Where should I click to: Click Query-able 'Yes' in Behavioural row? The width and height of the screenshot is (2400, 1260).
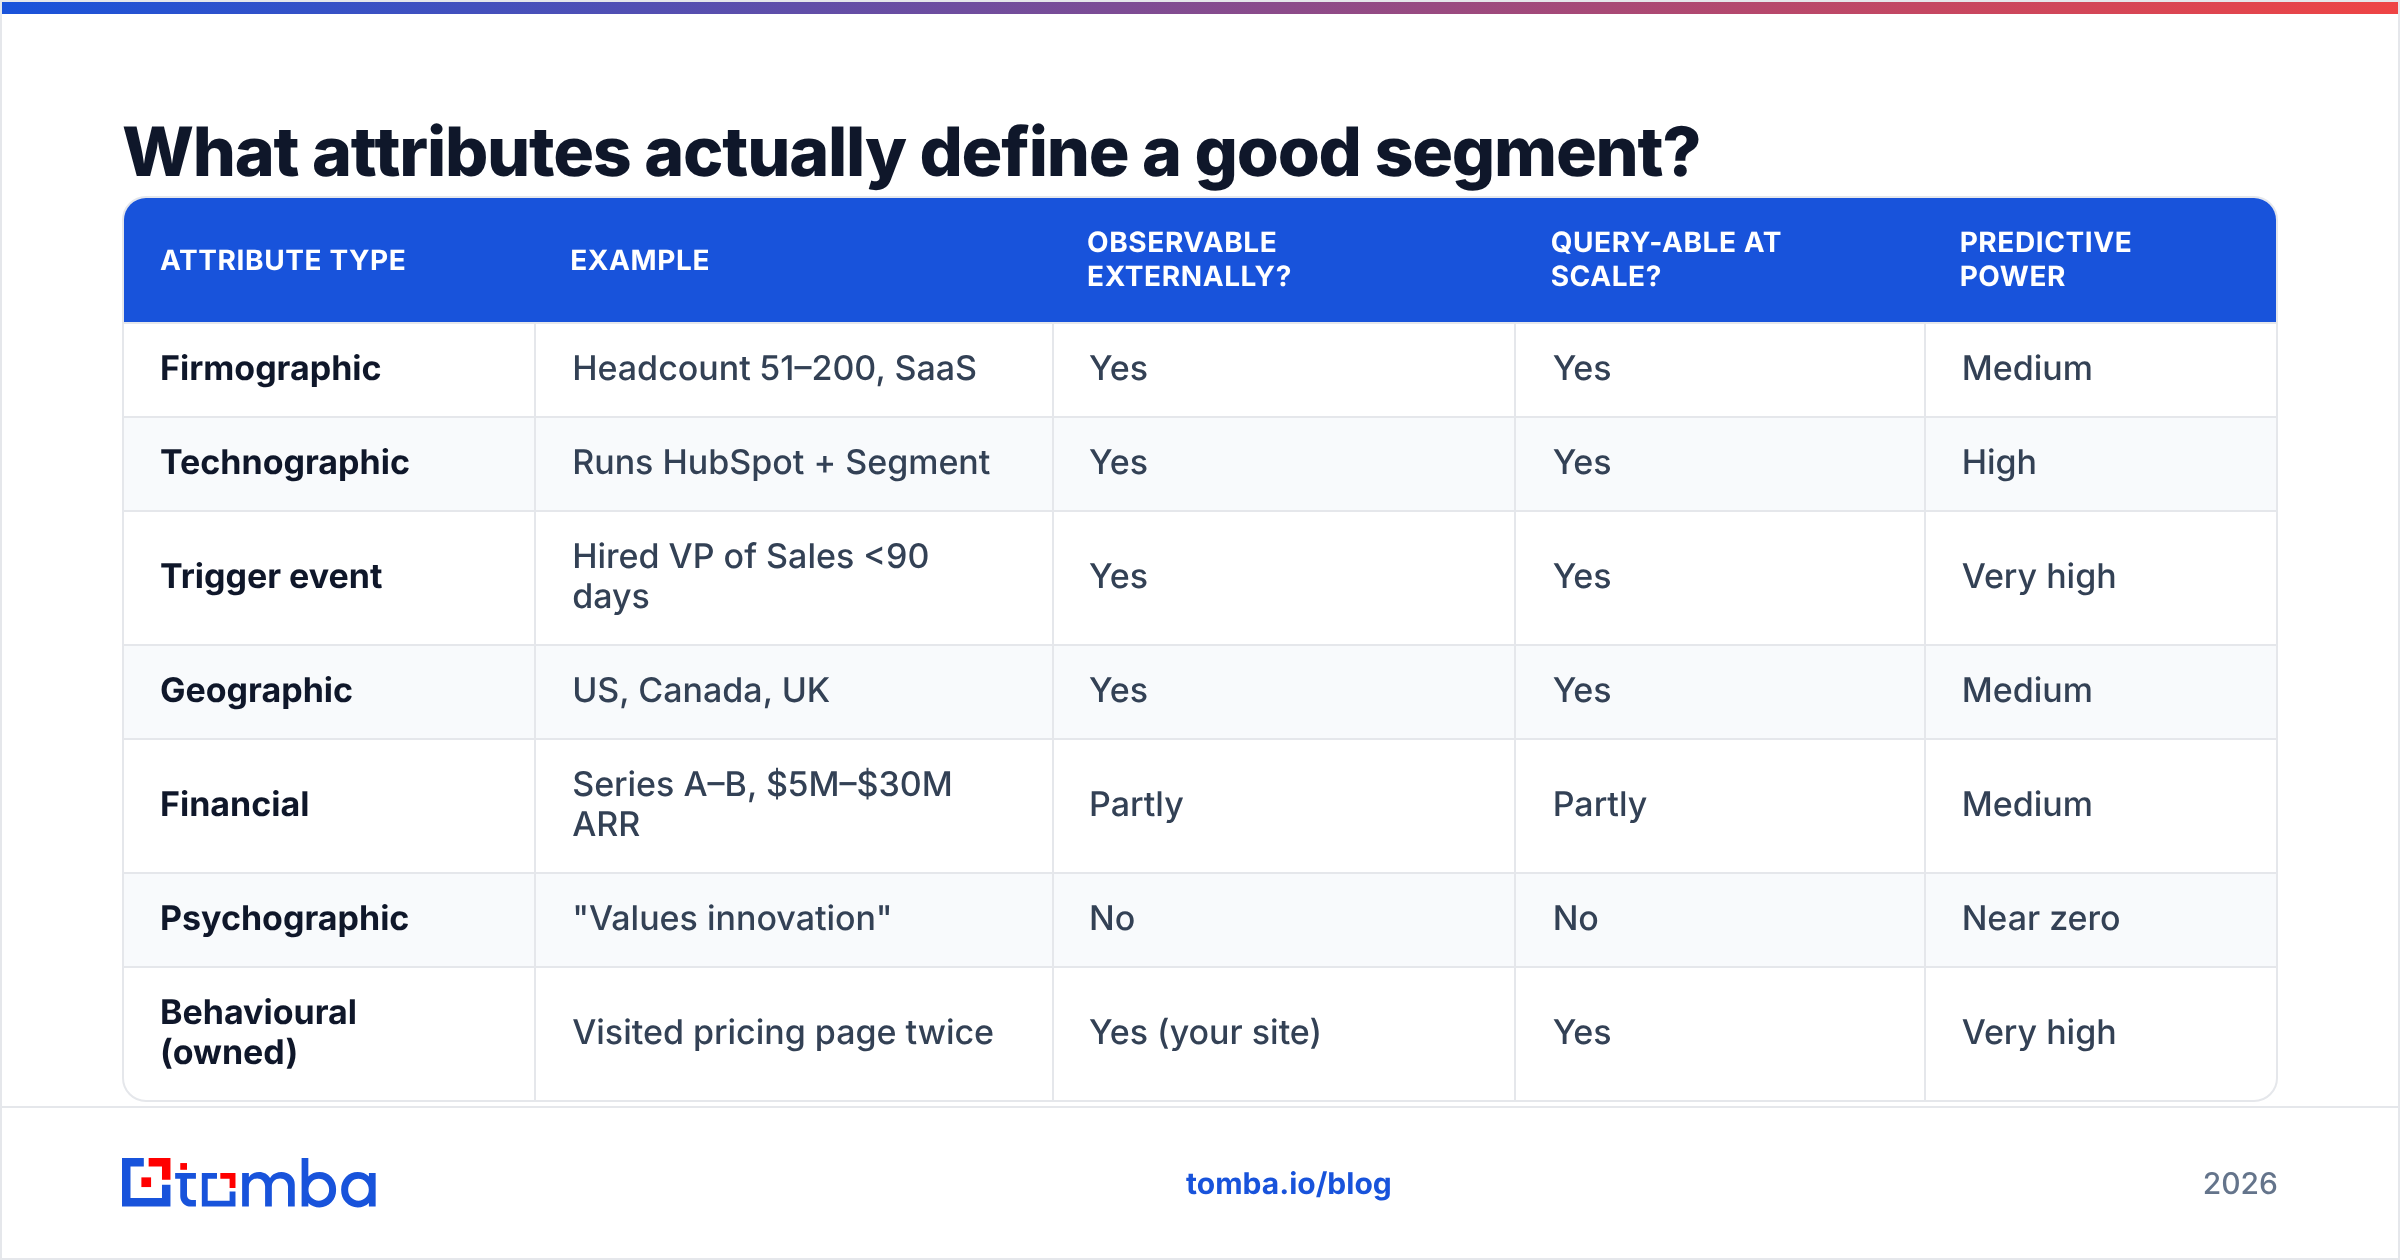click(1582, 1033)
